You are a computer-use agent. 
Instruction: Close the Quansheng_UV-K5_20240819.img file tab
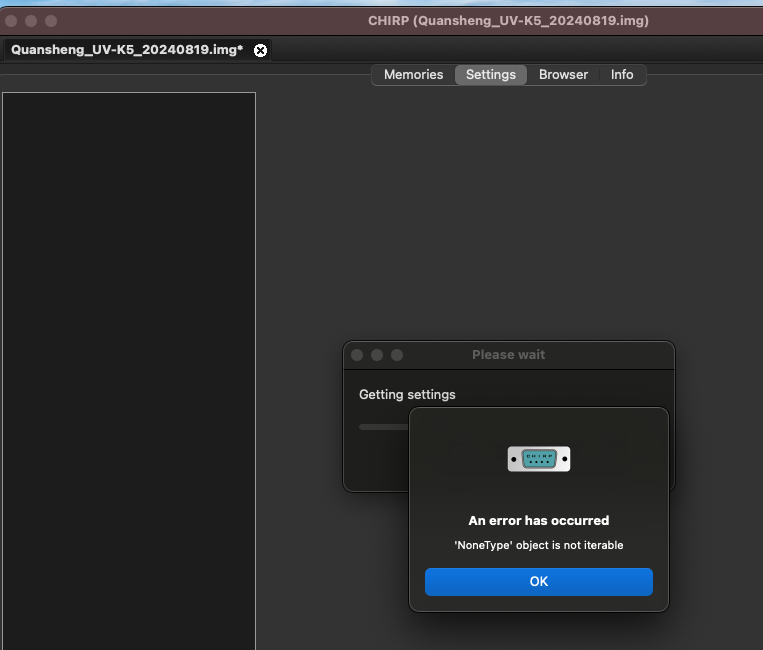[260, 50]
